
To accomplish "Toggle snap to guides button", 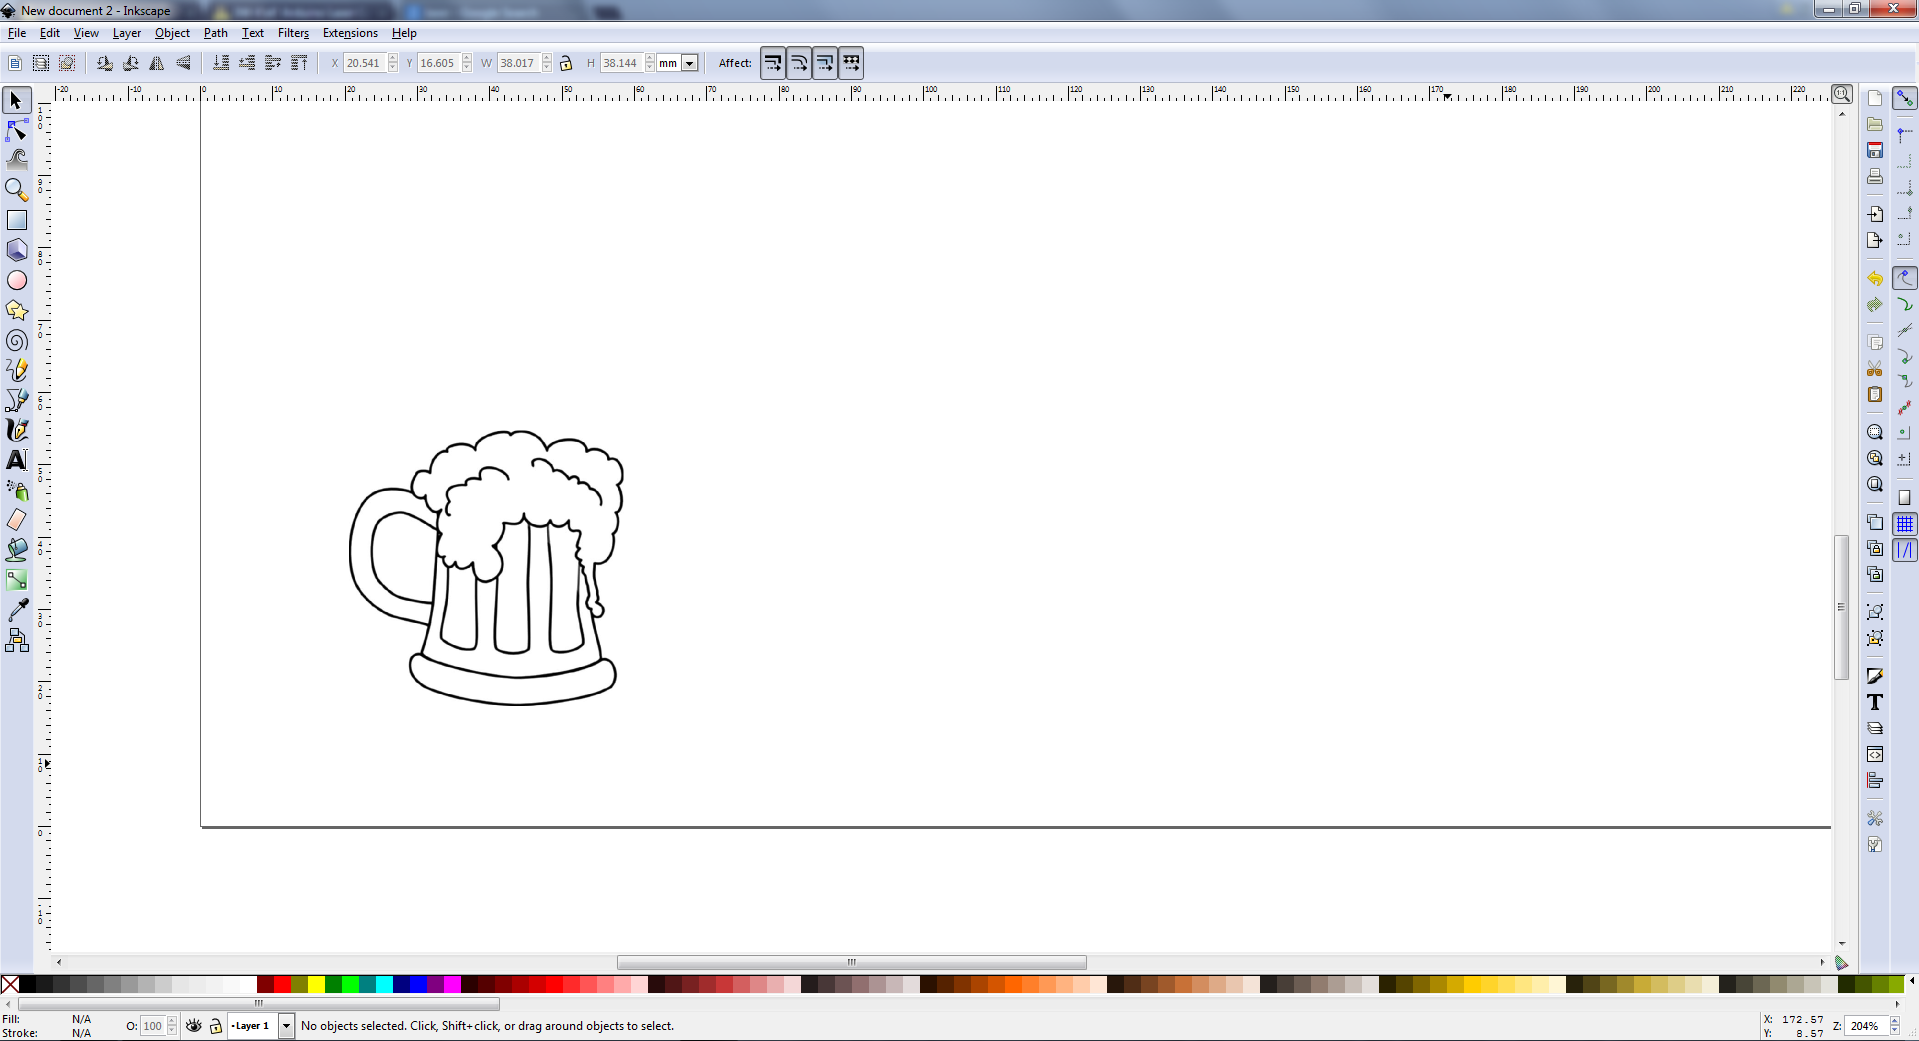I will 1905,550.
